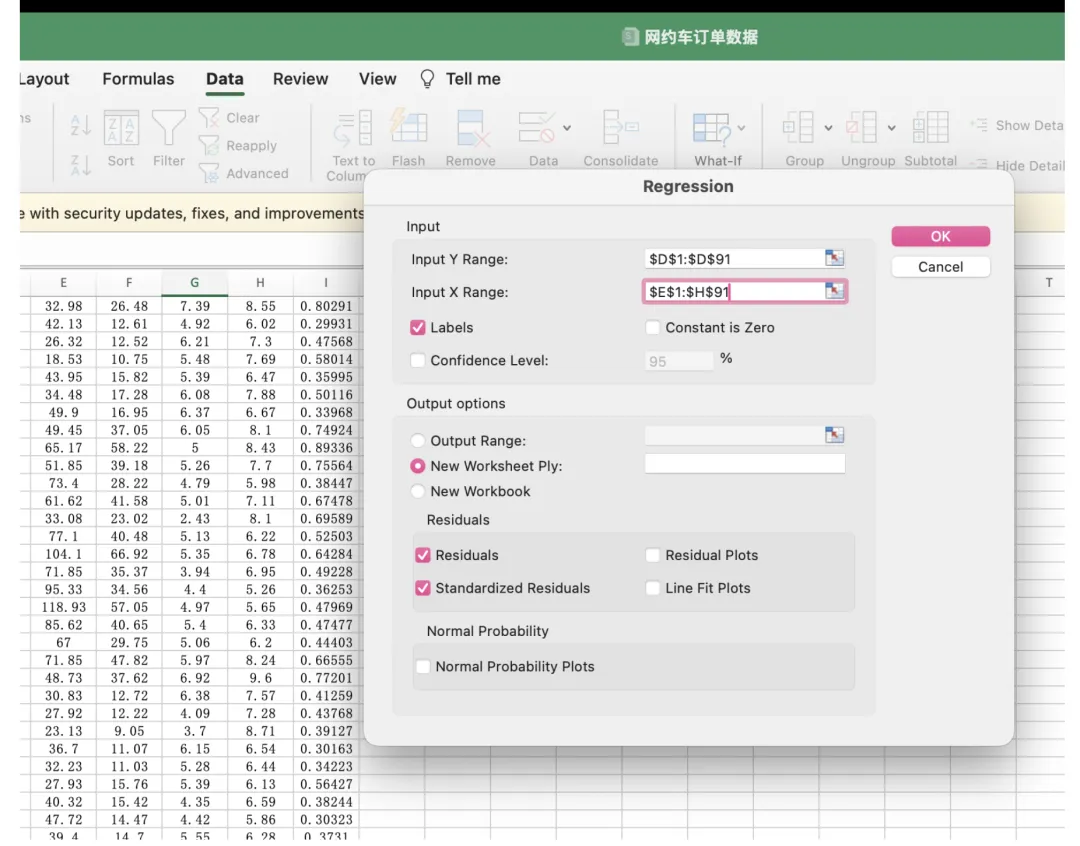Click the Show Detail icon
The height and width of the screenshot is (846, 1080).
tap(979, 125)
